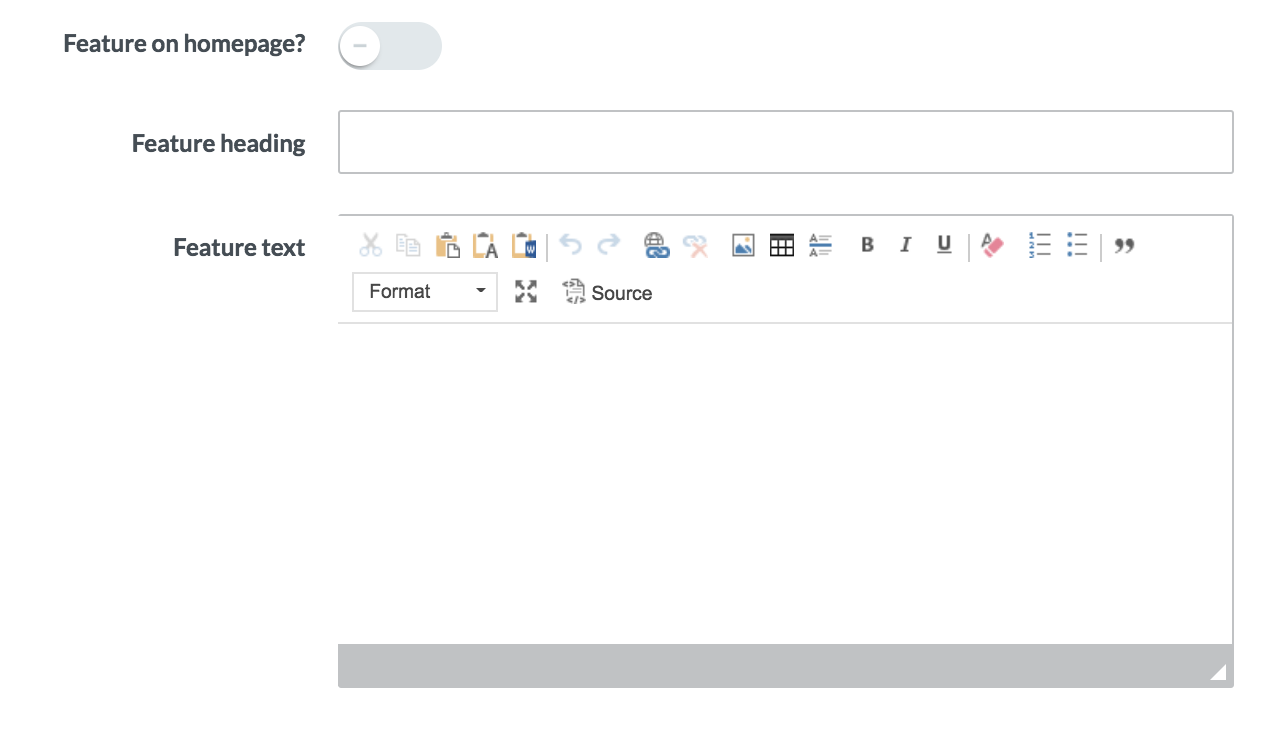Viewport: 1276px width, 750px height.
Task: Click the Feature heading input field
Action: pyautogui.click(x=785, y=142)
